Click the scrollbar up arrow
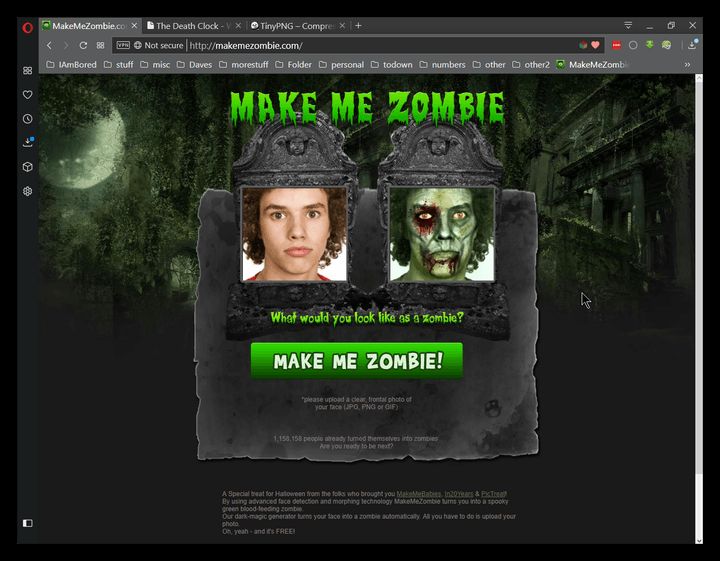 699,78
